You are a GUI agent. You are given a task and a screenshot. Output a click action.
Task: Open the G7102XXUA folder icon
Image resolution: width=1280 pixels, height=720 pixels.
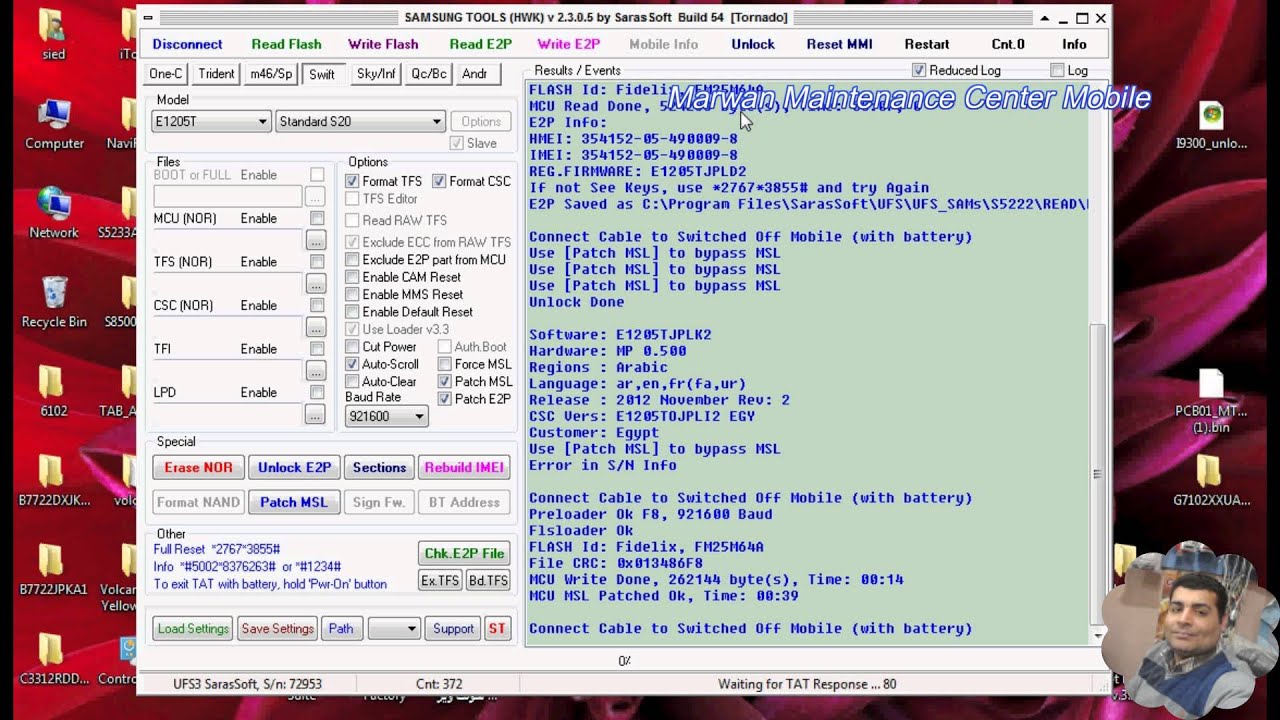point(1211,481)
